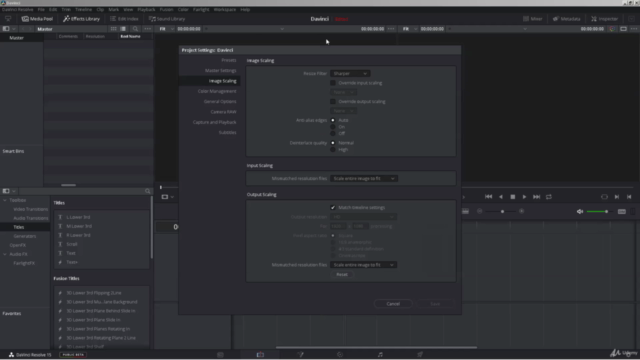Switch media pool to thumbnail grid view
This screenshot has width=640, height=360.
[113, 29]
